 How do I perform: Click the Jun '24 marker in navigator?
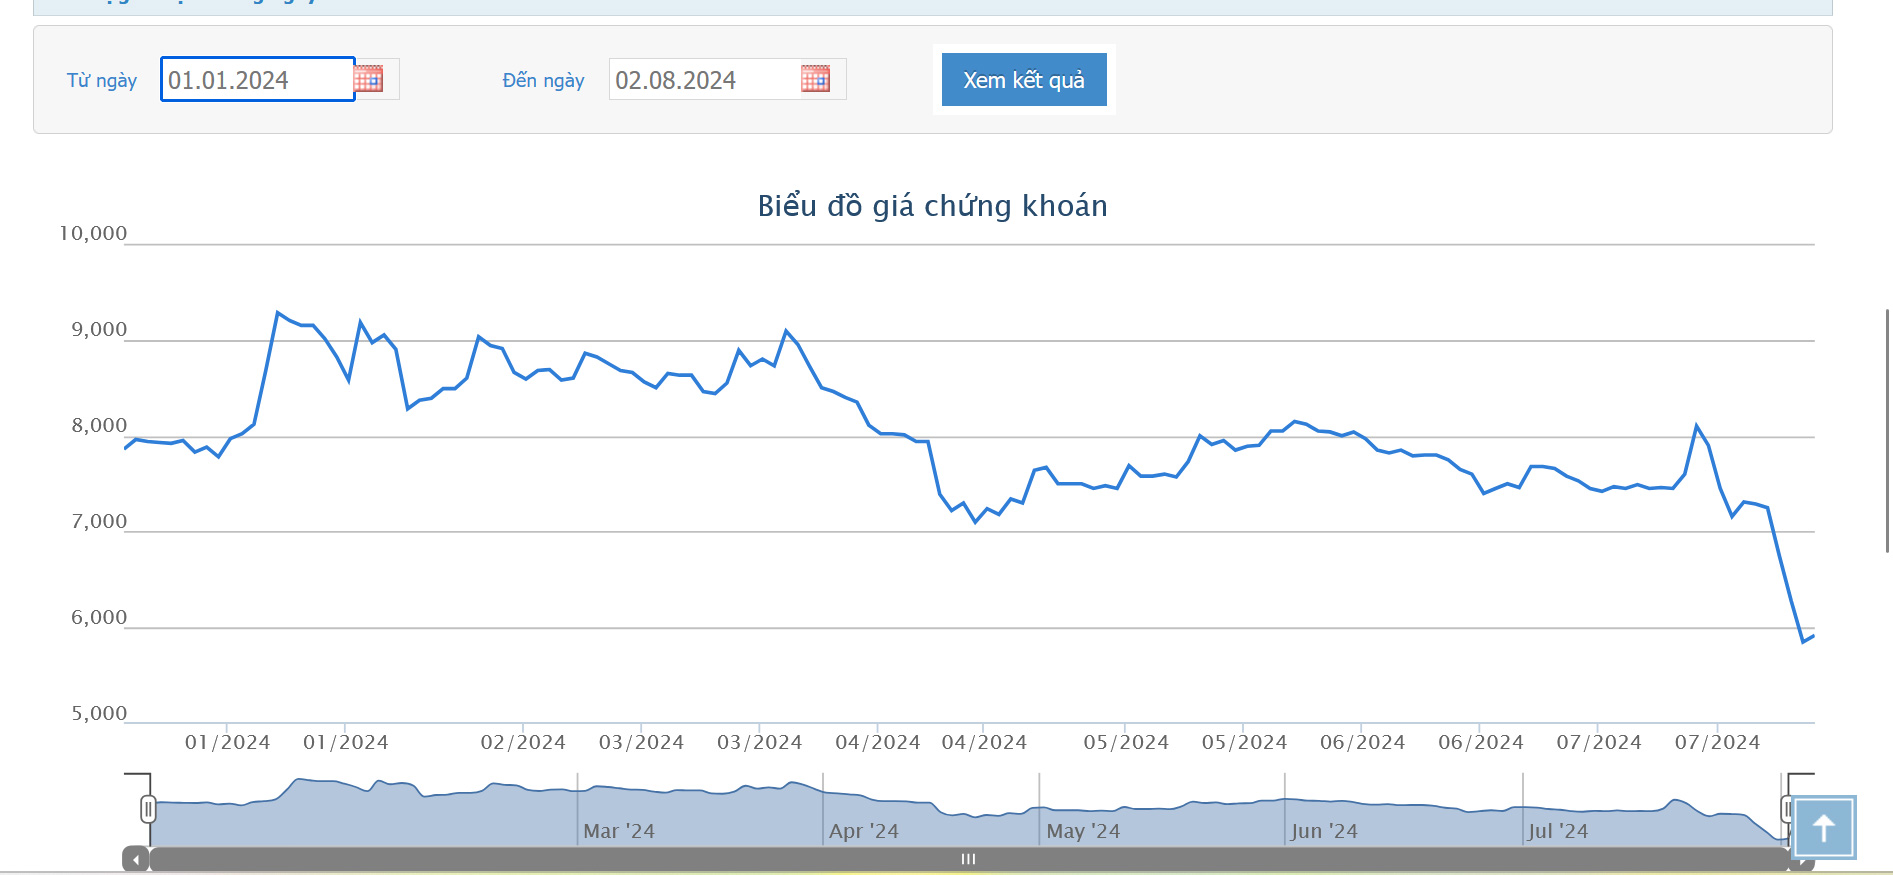(x=1323, y=831)
